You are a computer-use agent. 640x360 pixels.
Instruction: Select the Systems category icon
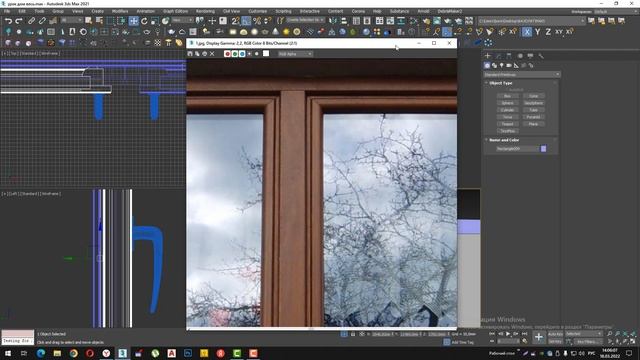point(531,65)
